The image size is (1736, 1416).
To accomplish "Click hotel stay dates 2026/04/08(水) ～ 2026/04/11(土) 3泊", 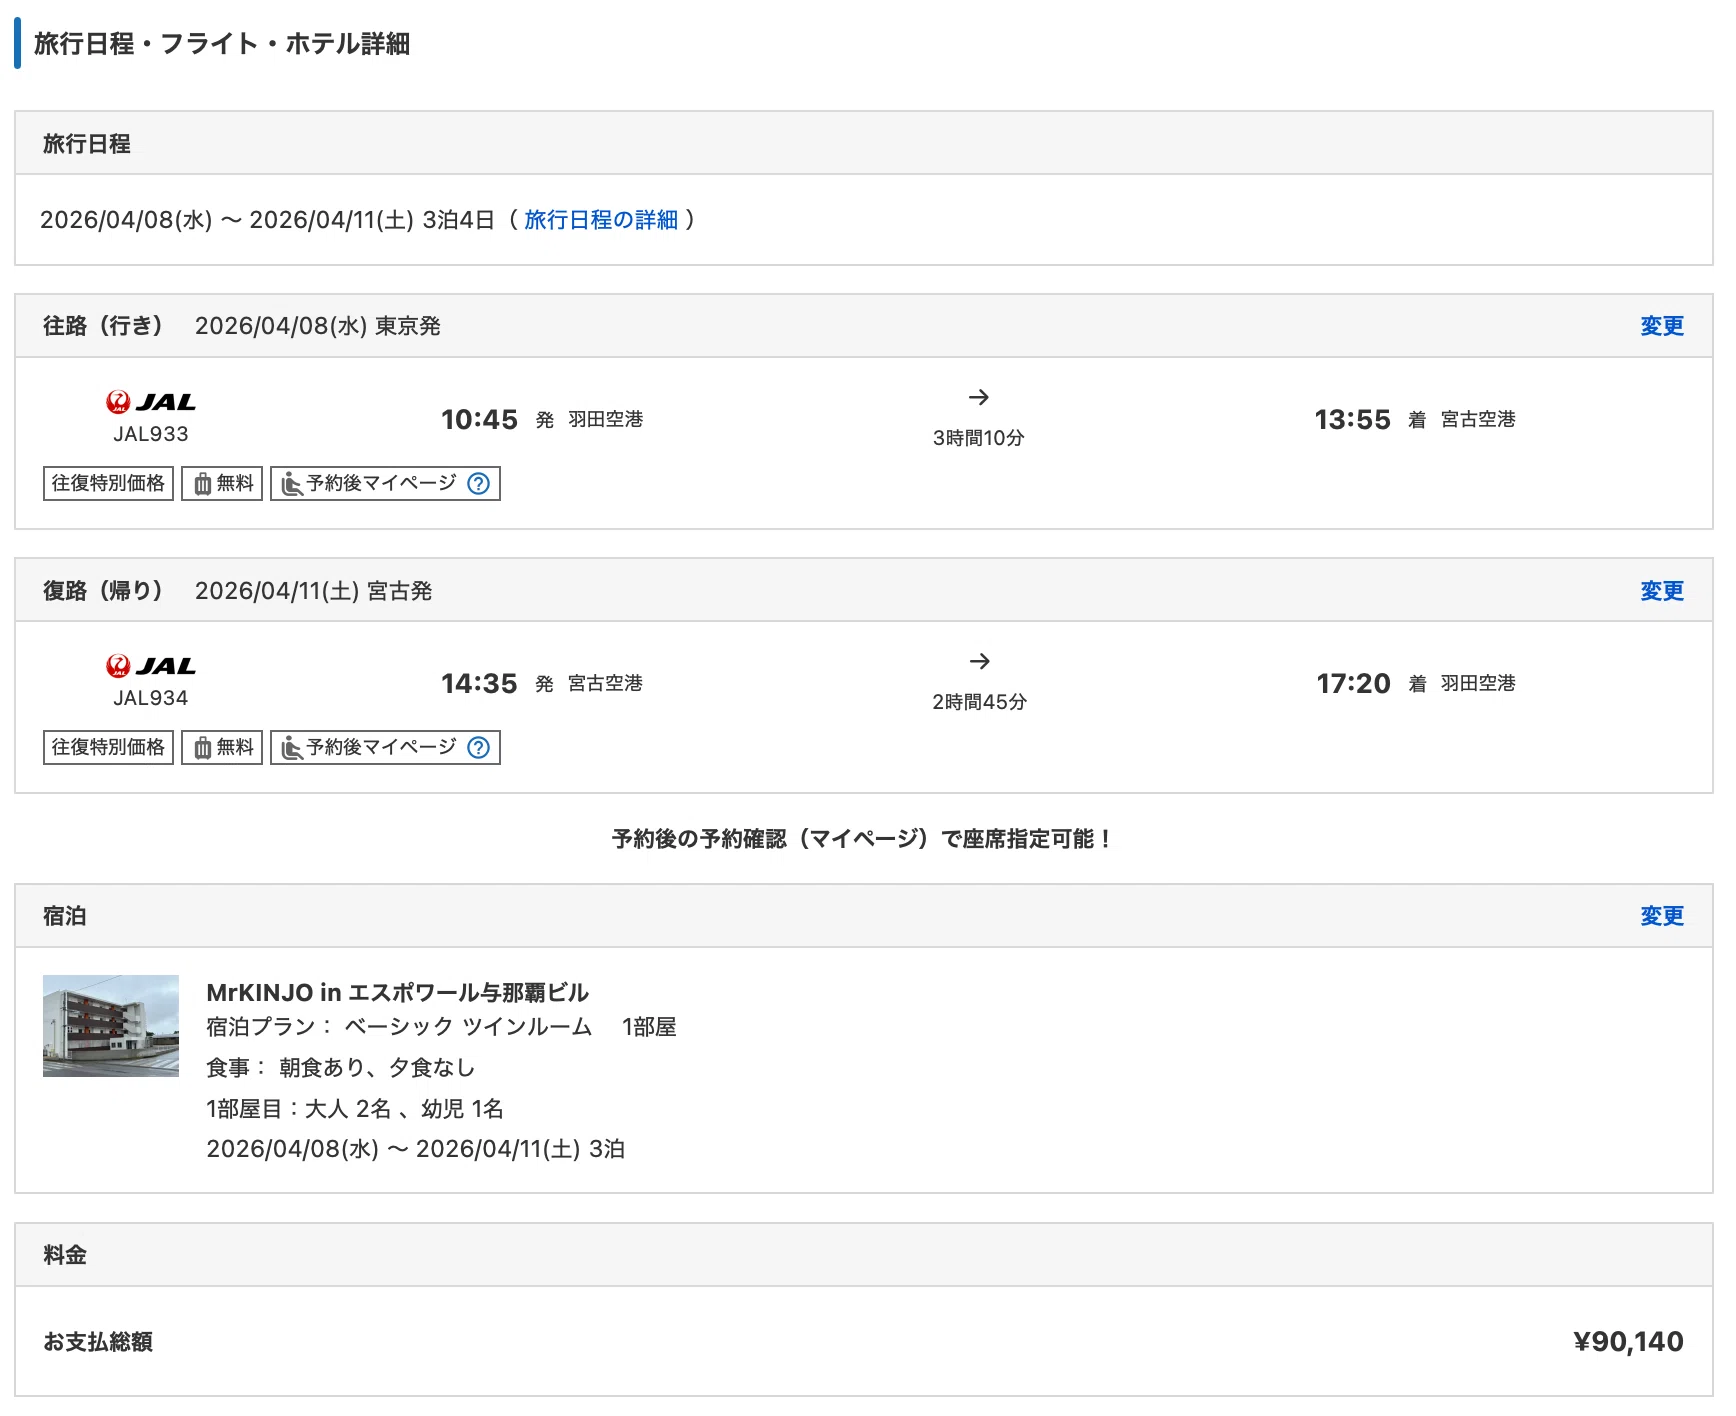I will (416, 1149).
